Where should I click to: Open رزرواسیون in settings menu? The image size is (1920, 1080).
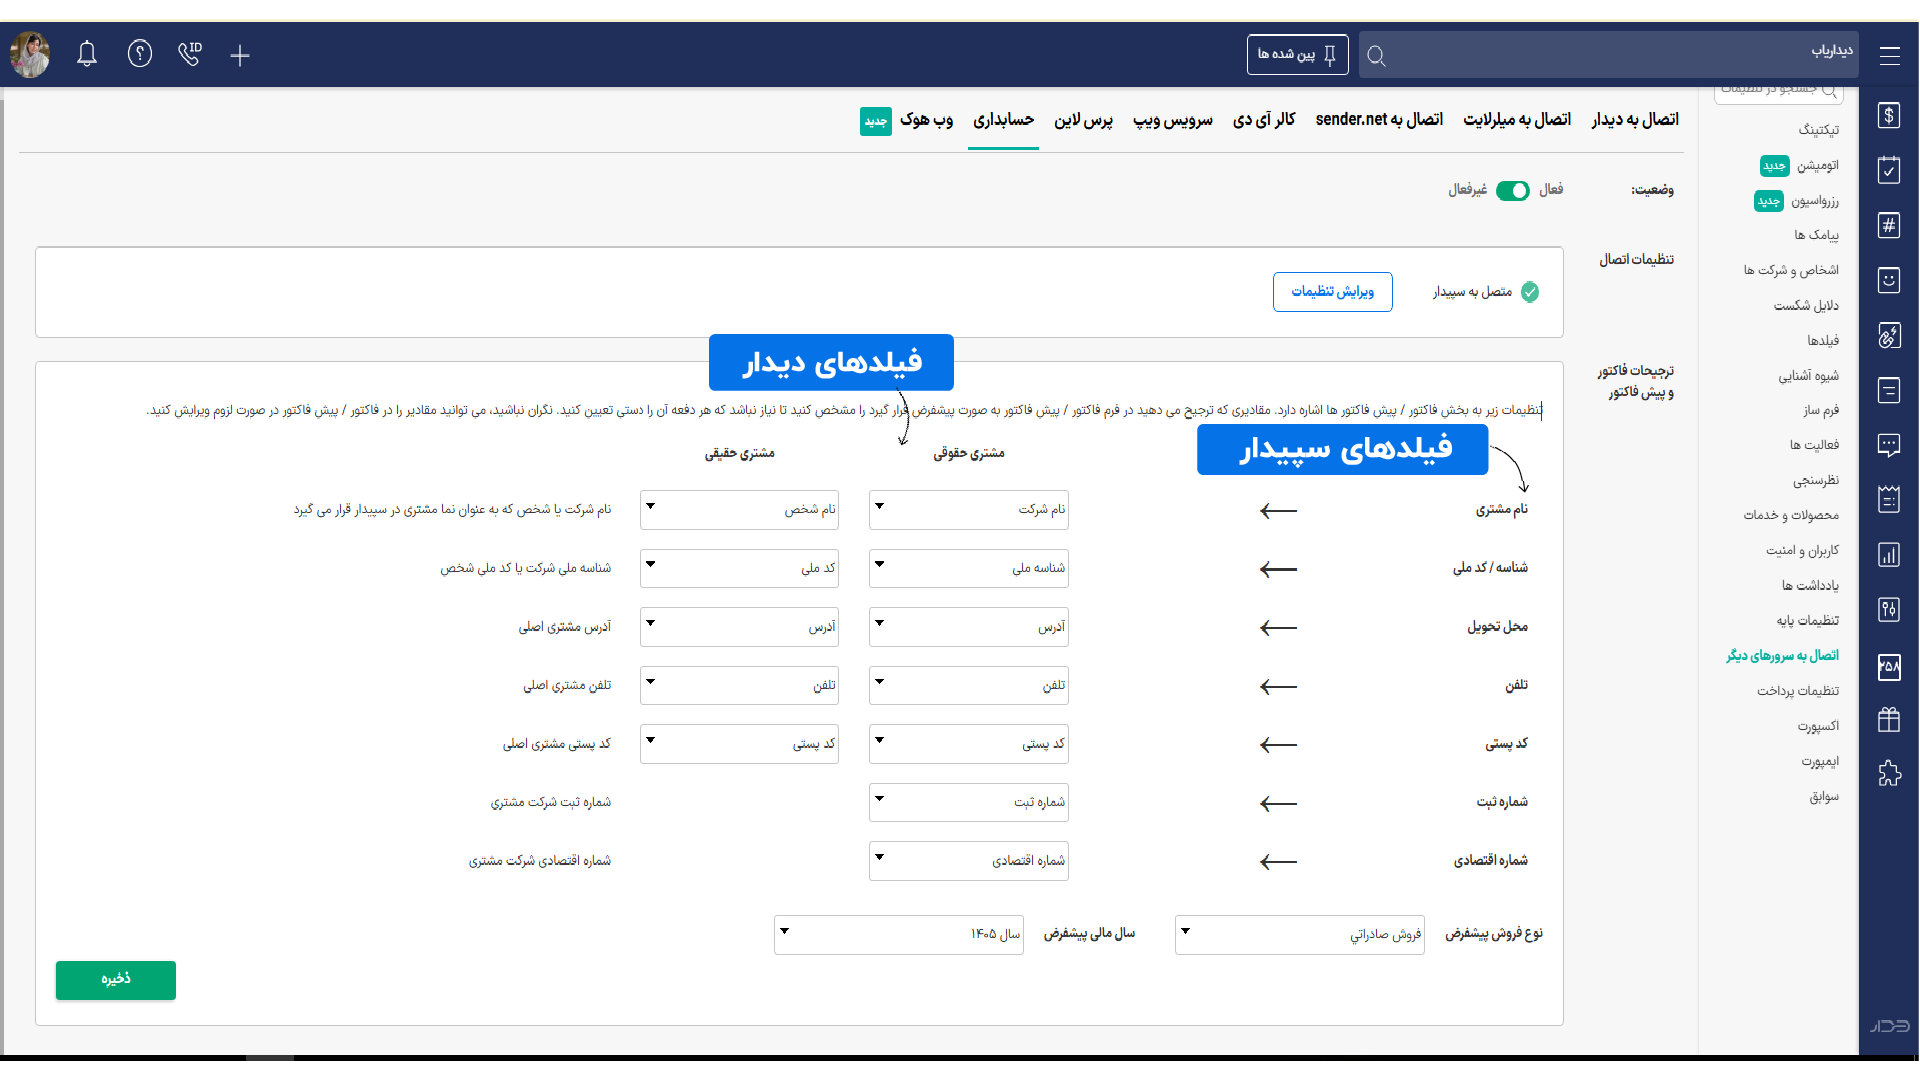(x=1815, y=201)
